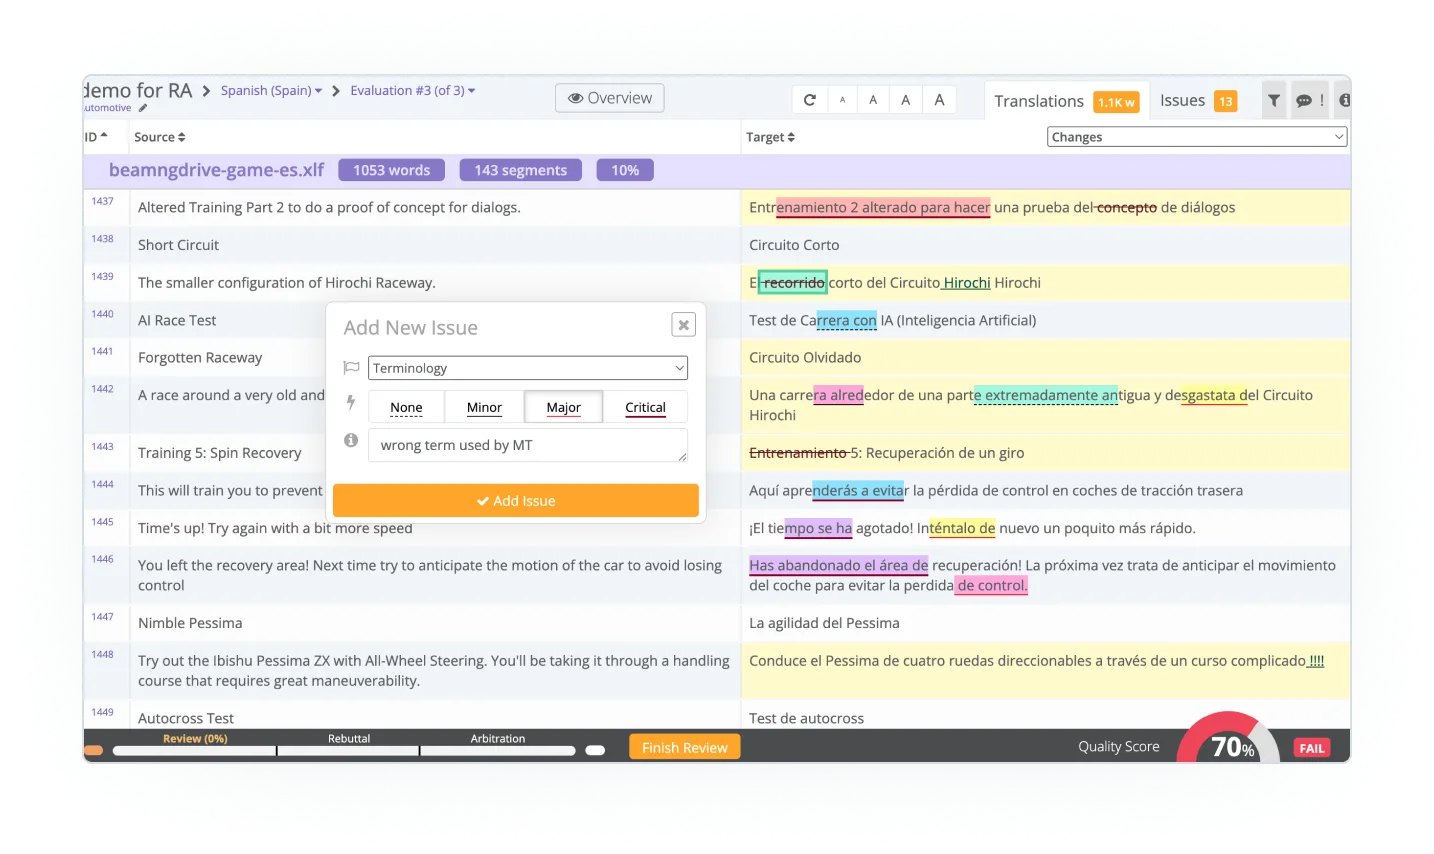Screen dimensions: 1434x854
Task: Set severity to Critical
Action: [645, 407]
